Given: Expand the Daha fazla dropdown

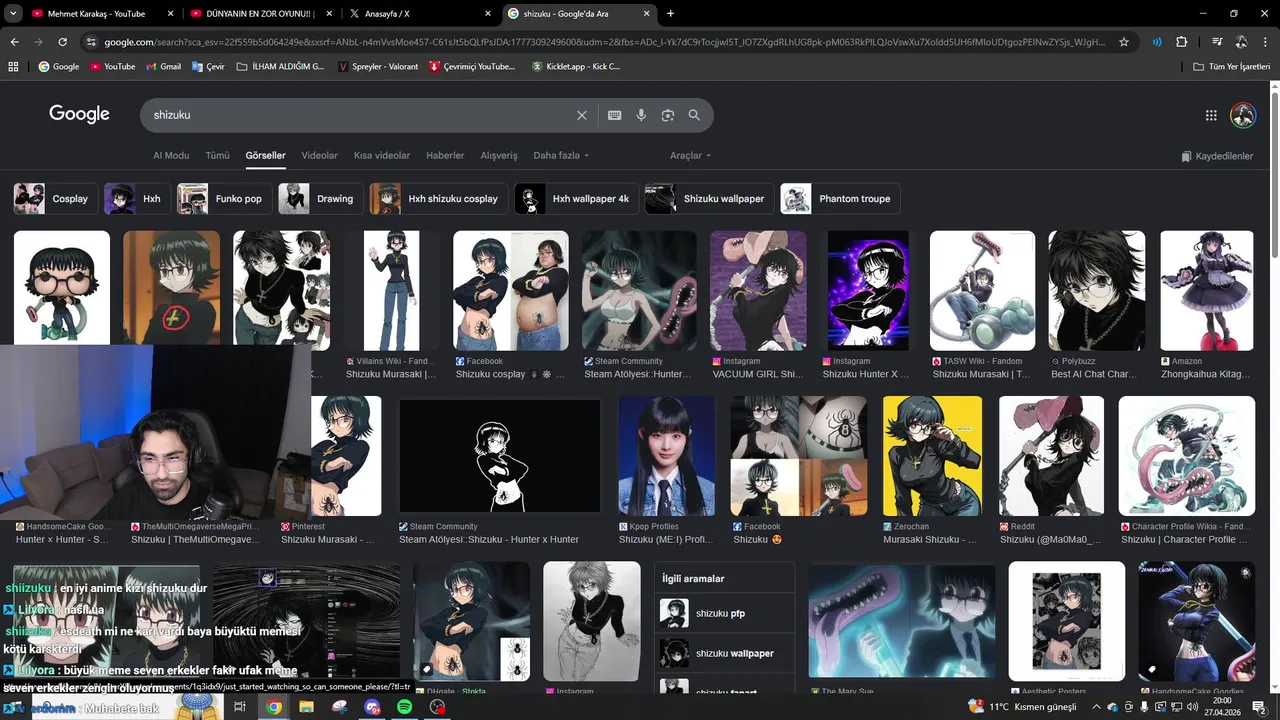Looking at the screenshot, I should point(561,156).
